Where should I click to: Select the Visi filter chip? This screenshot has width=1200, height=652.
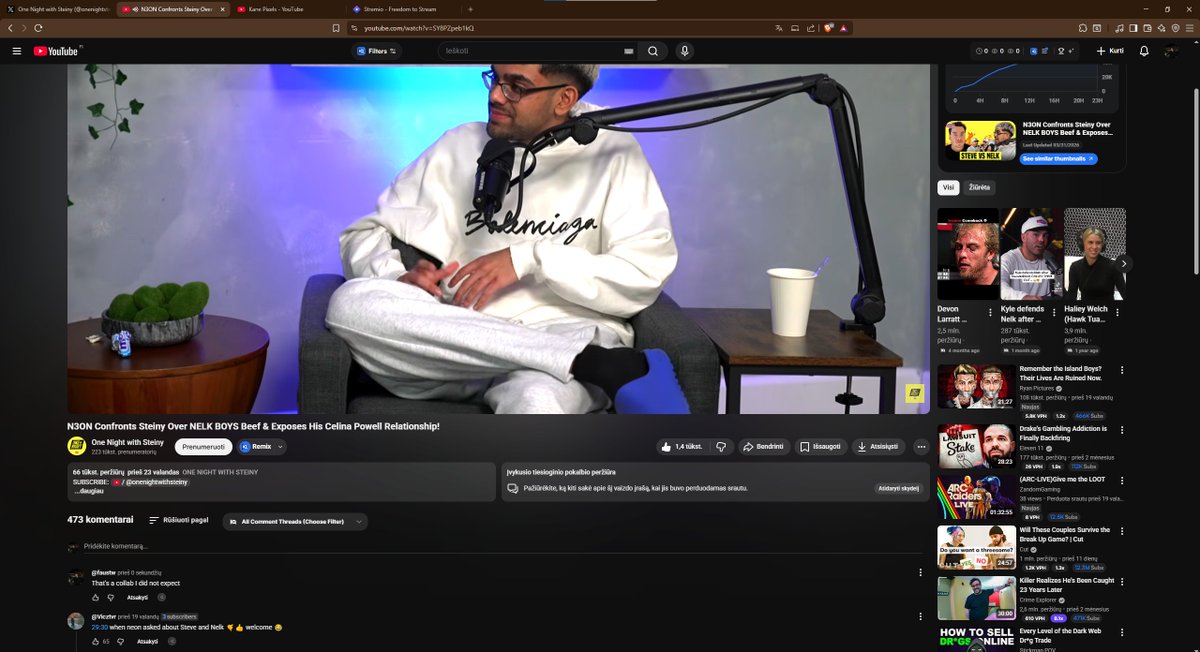tap(949, 187)
